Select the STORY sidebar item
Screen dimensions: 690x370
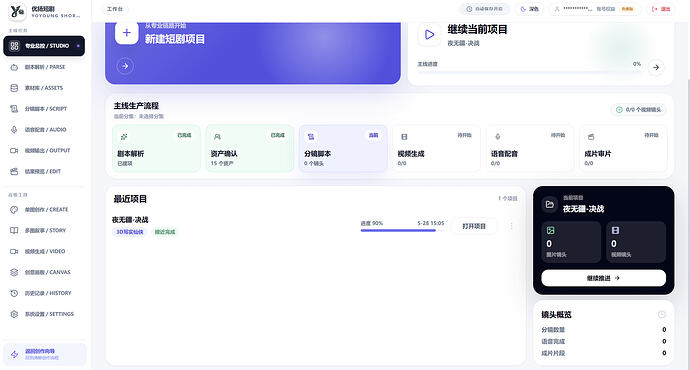click(x=44, y=231)
